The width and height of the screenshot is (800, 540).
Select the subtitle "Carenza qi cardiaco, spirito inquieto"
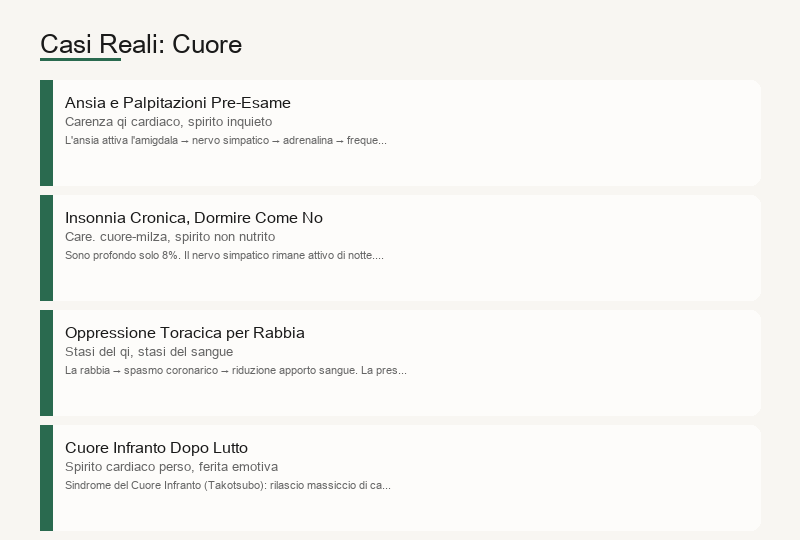point(168,121)
